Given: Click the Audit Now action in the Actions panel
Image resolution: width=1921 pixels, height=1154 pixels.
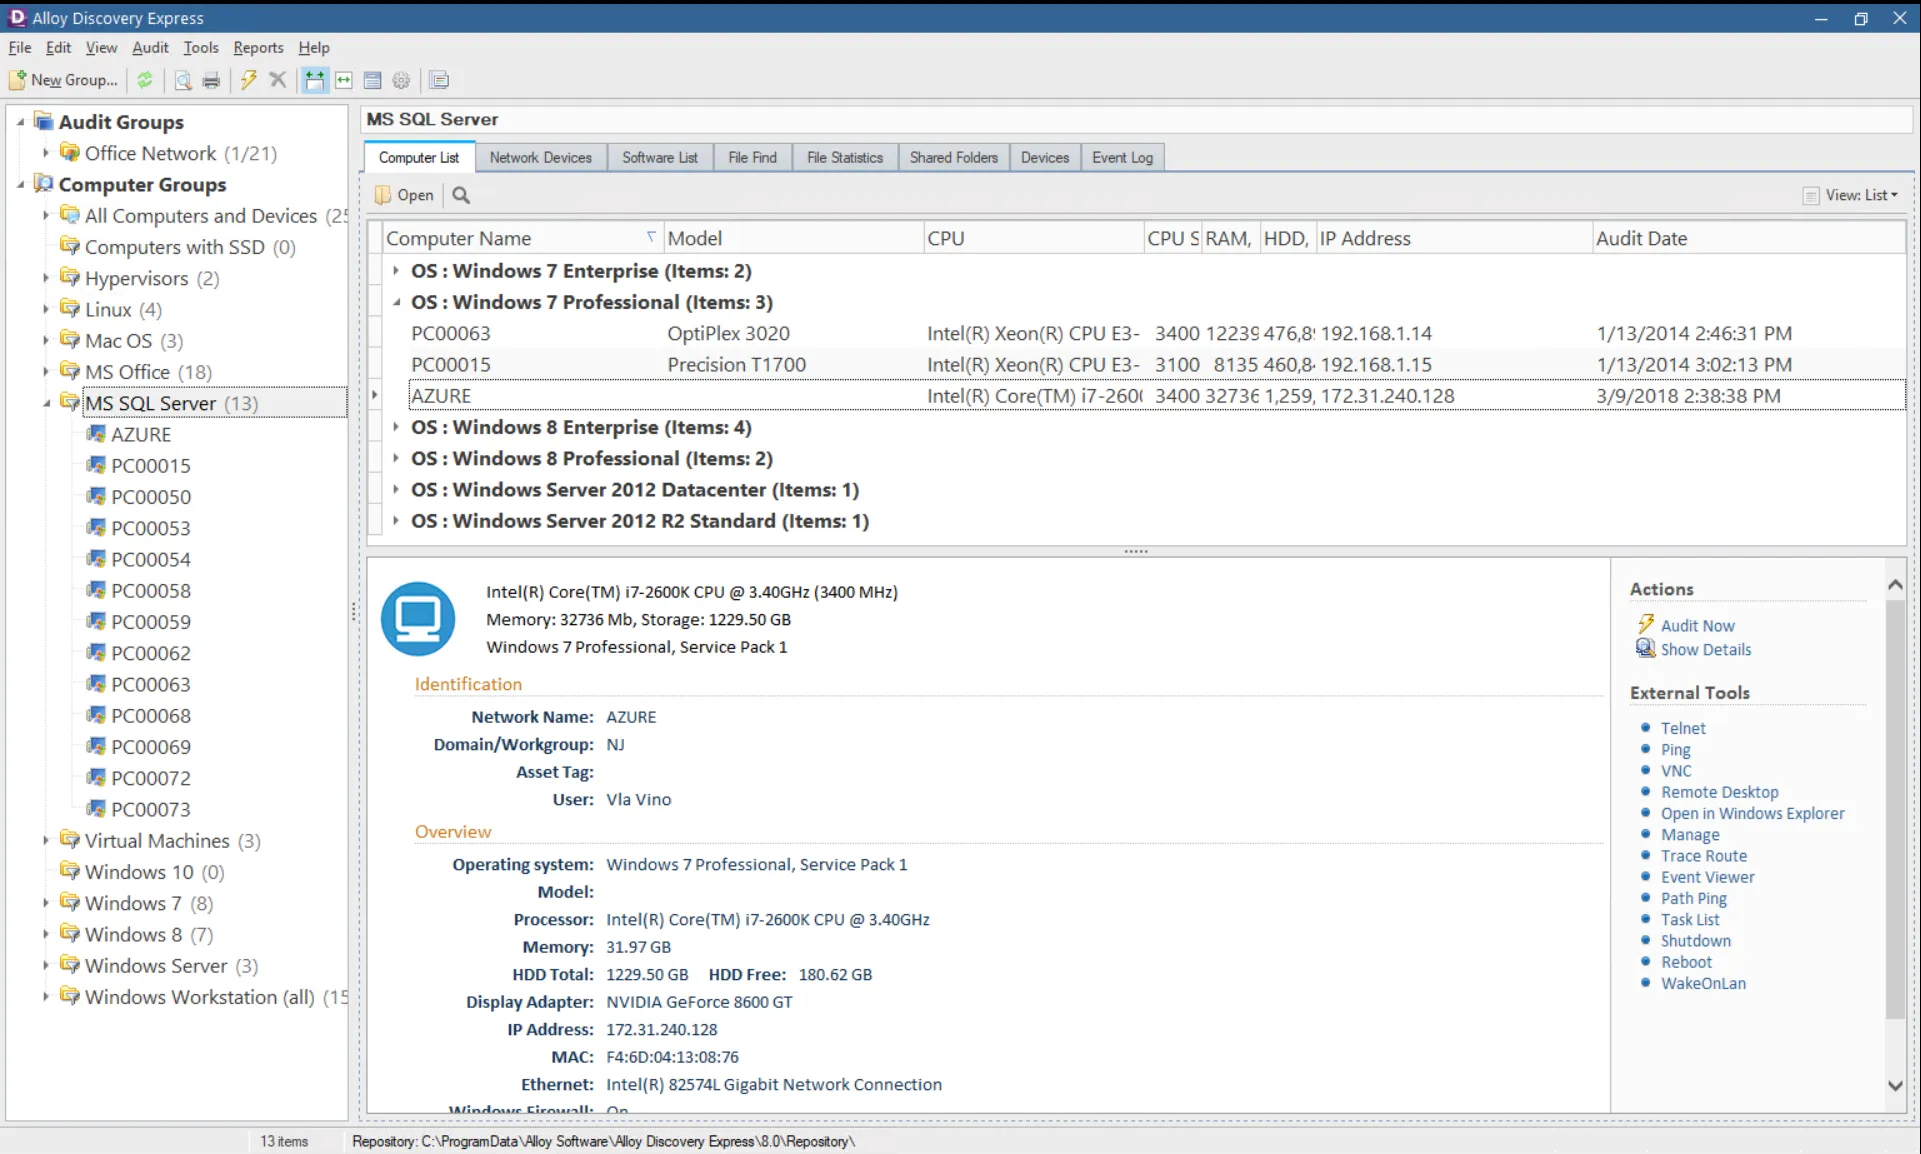Looking at the screenshot, I should [1696, 625].
